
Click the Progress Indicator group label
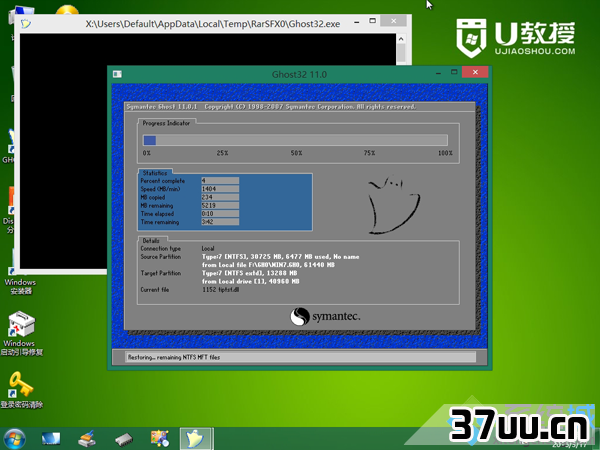point(166,123)
